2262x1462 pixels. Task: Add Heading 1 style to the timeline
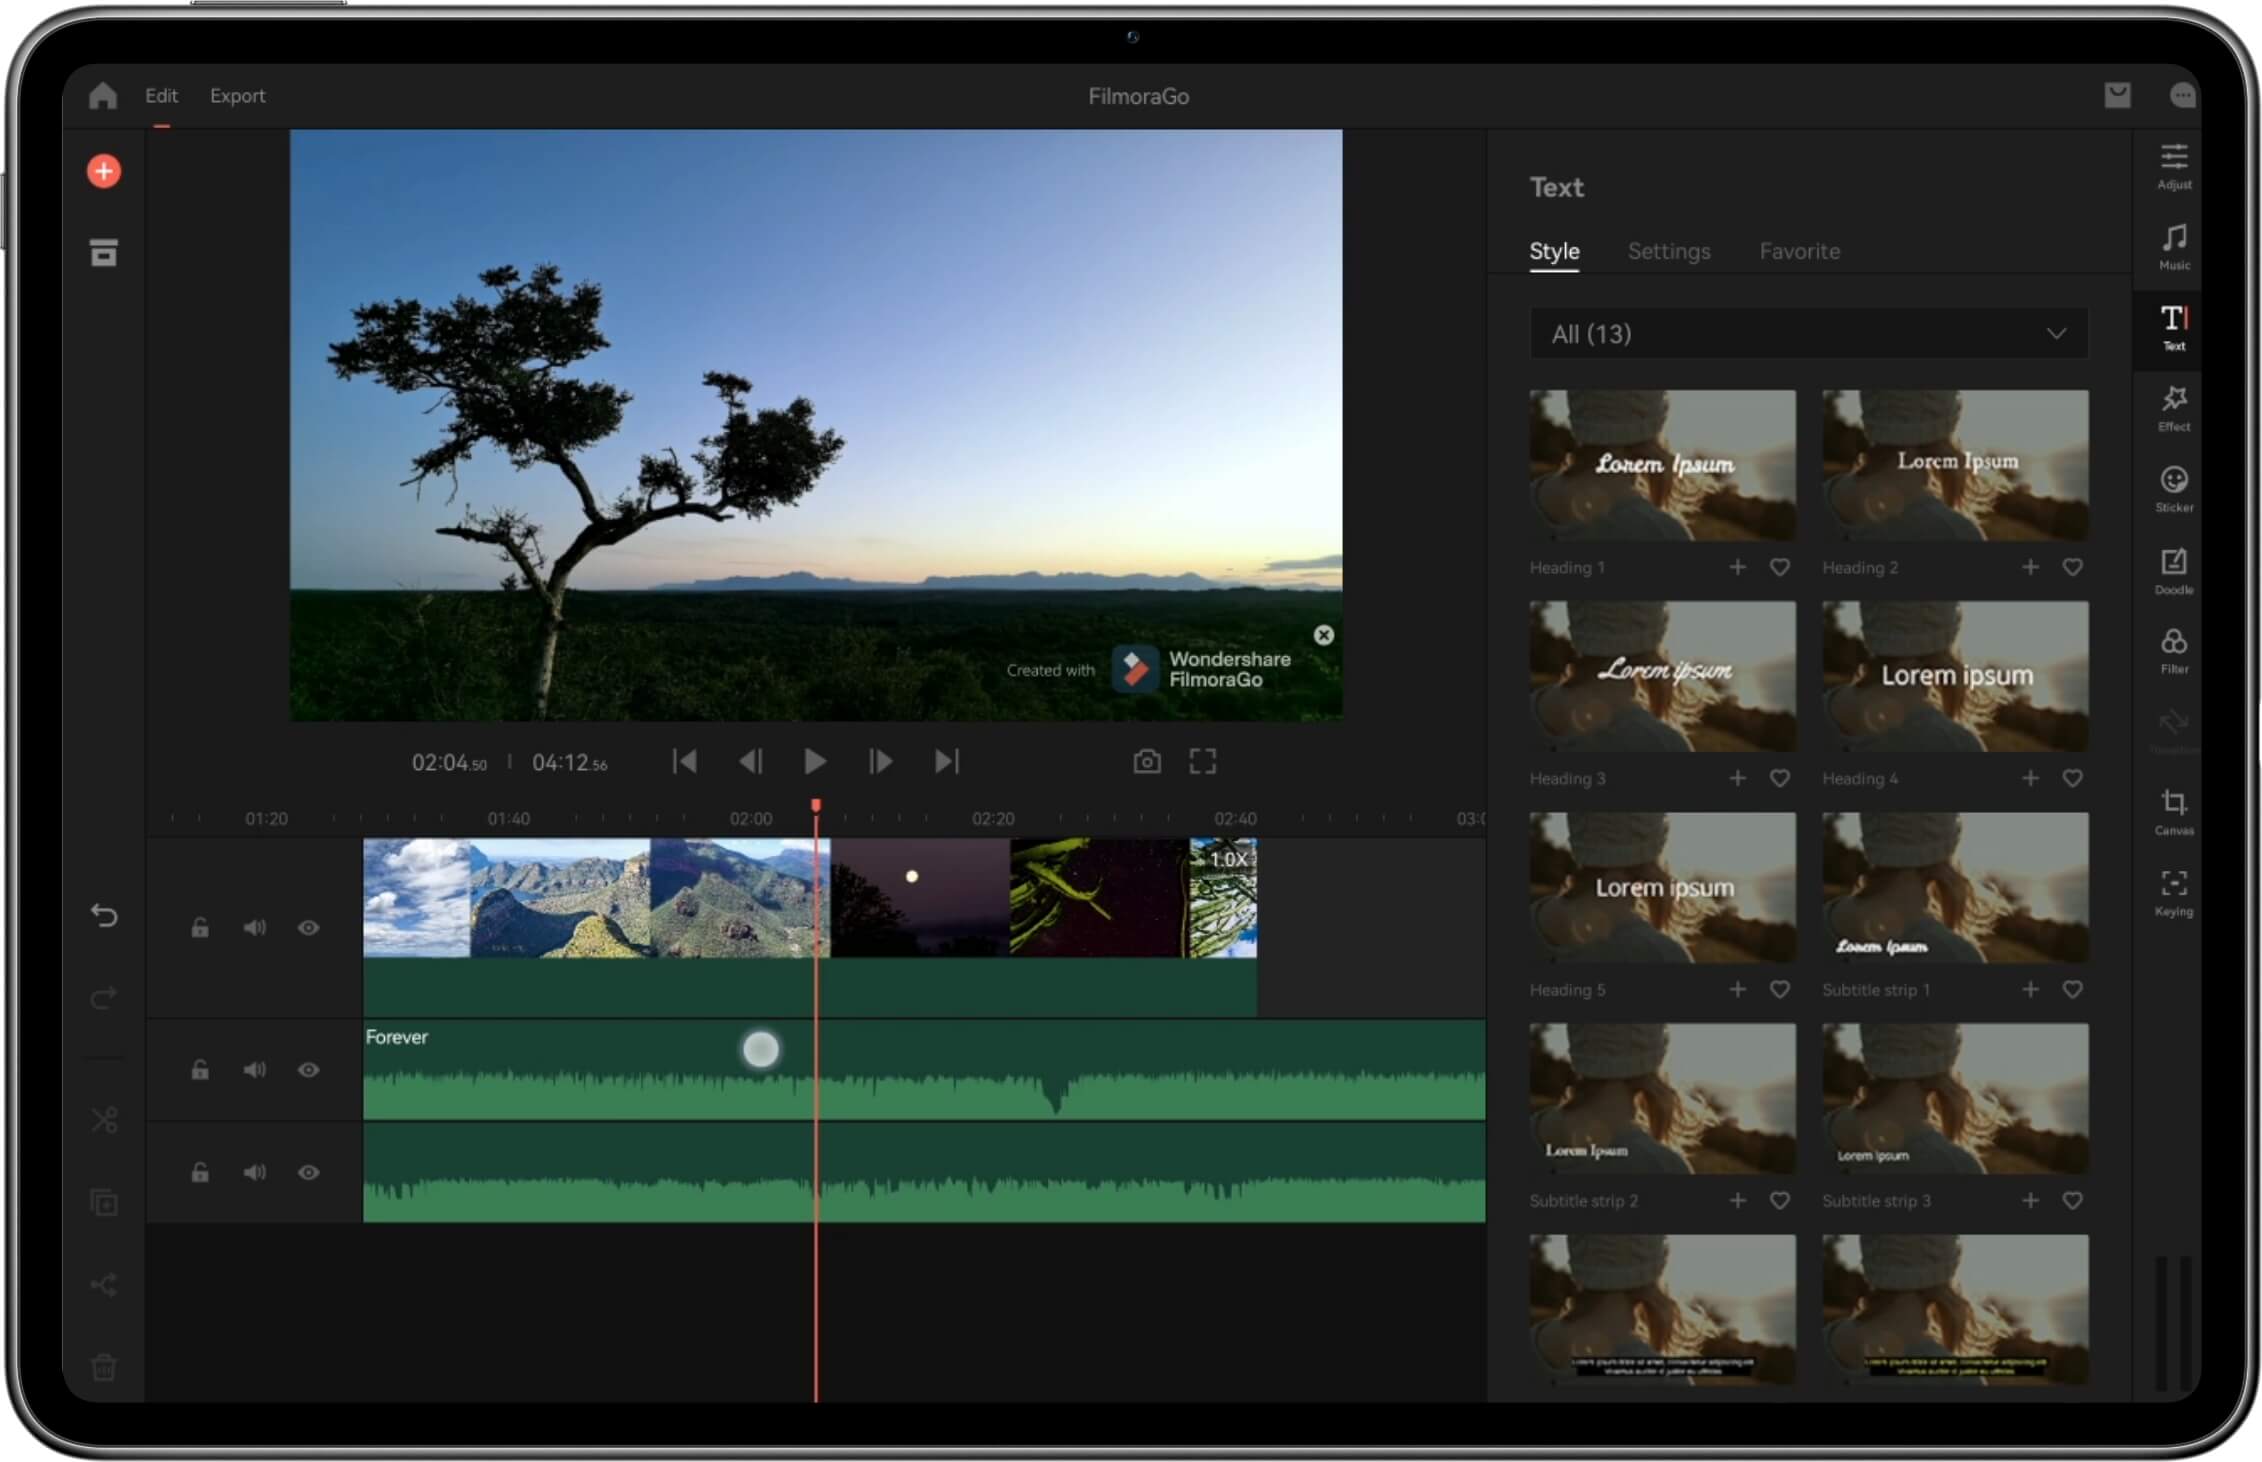(x=1737, y=567)
